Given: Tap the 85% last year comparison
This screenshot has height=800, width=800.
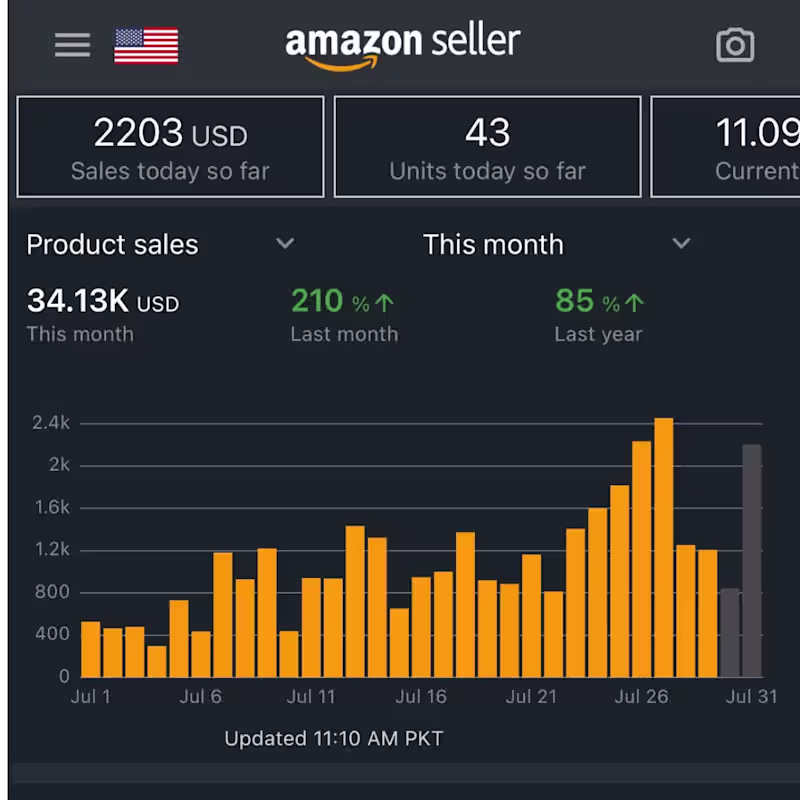Looking at the screenshot, I should pos(587,301).
